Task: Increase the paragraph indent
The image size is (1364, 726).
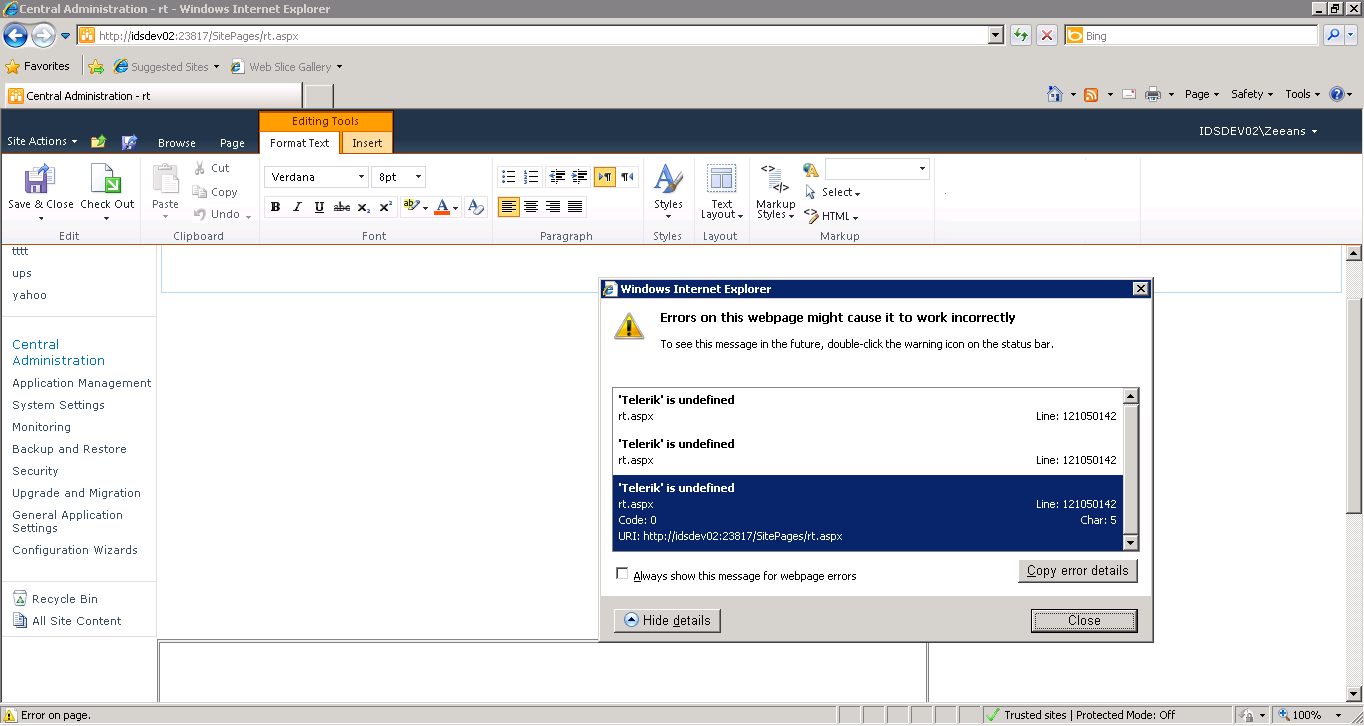Action: [580, 177]
